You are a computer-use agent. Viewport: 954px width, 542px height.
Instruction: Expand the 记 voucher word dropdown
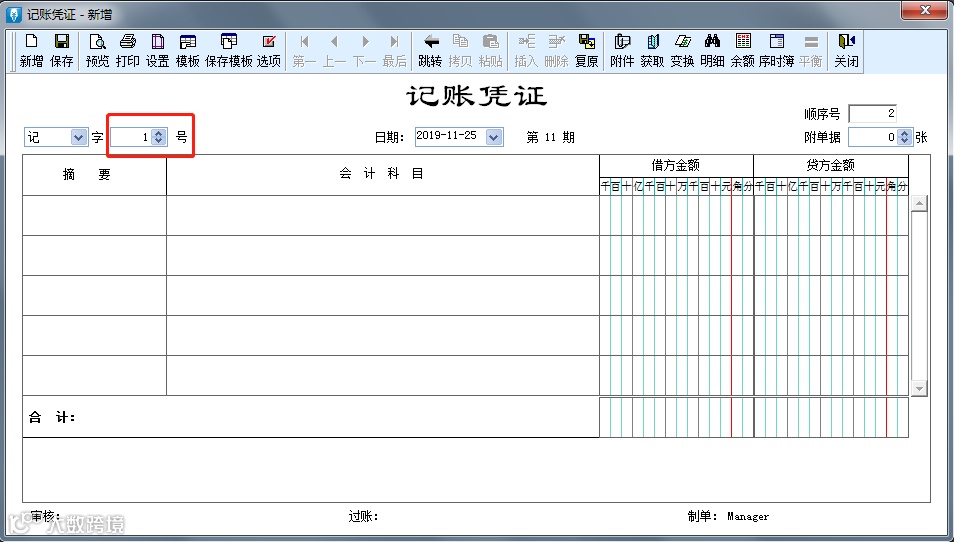(78, 137)
